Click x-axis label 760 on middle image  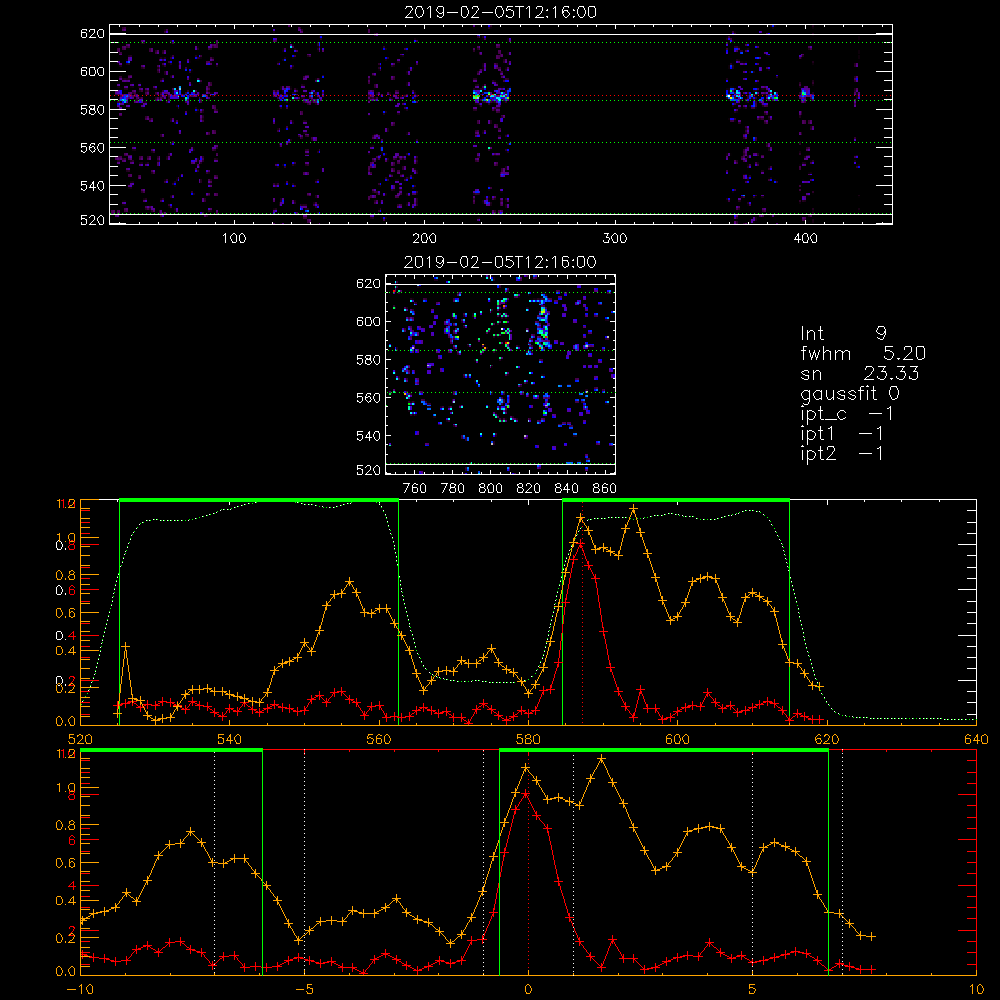point(415,489)
